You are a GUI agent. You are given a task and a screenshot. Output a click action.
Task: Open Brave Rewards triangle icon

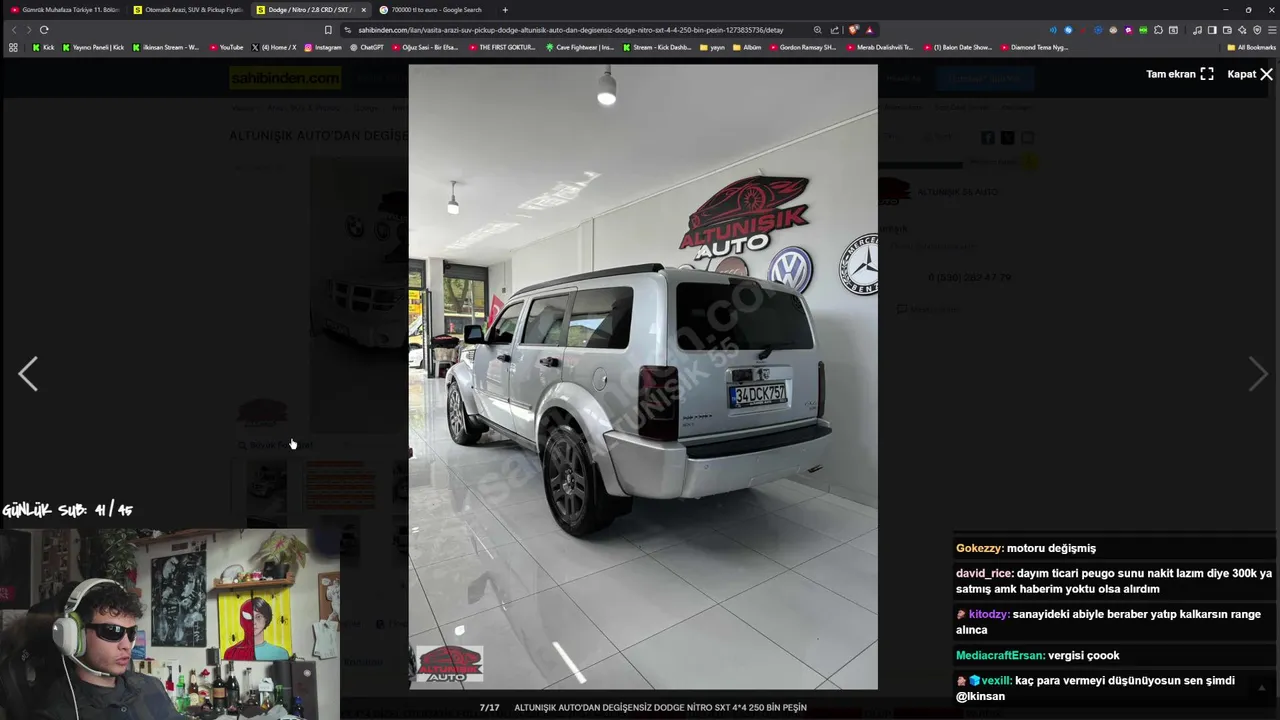coord(869,30)
